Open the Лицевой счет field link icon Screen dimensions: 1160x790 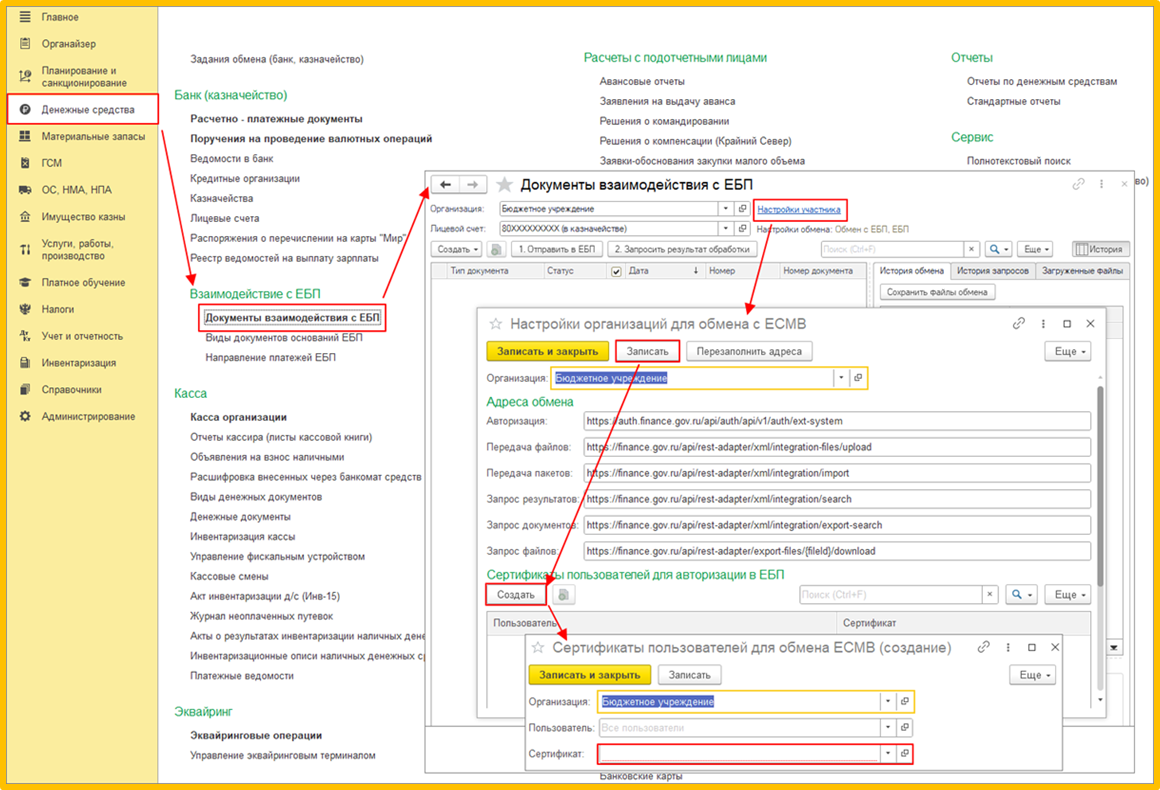[743, 229]
